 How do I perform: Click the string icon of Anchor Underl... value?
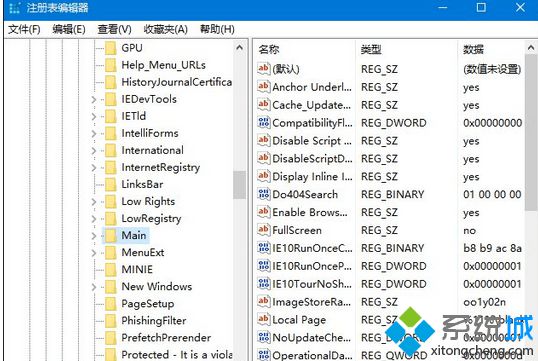(x=264, y=86)
